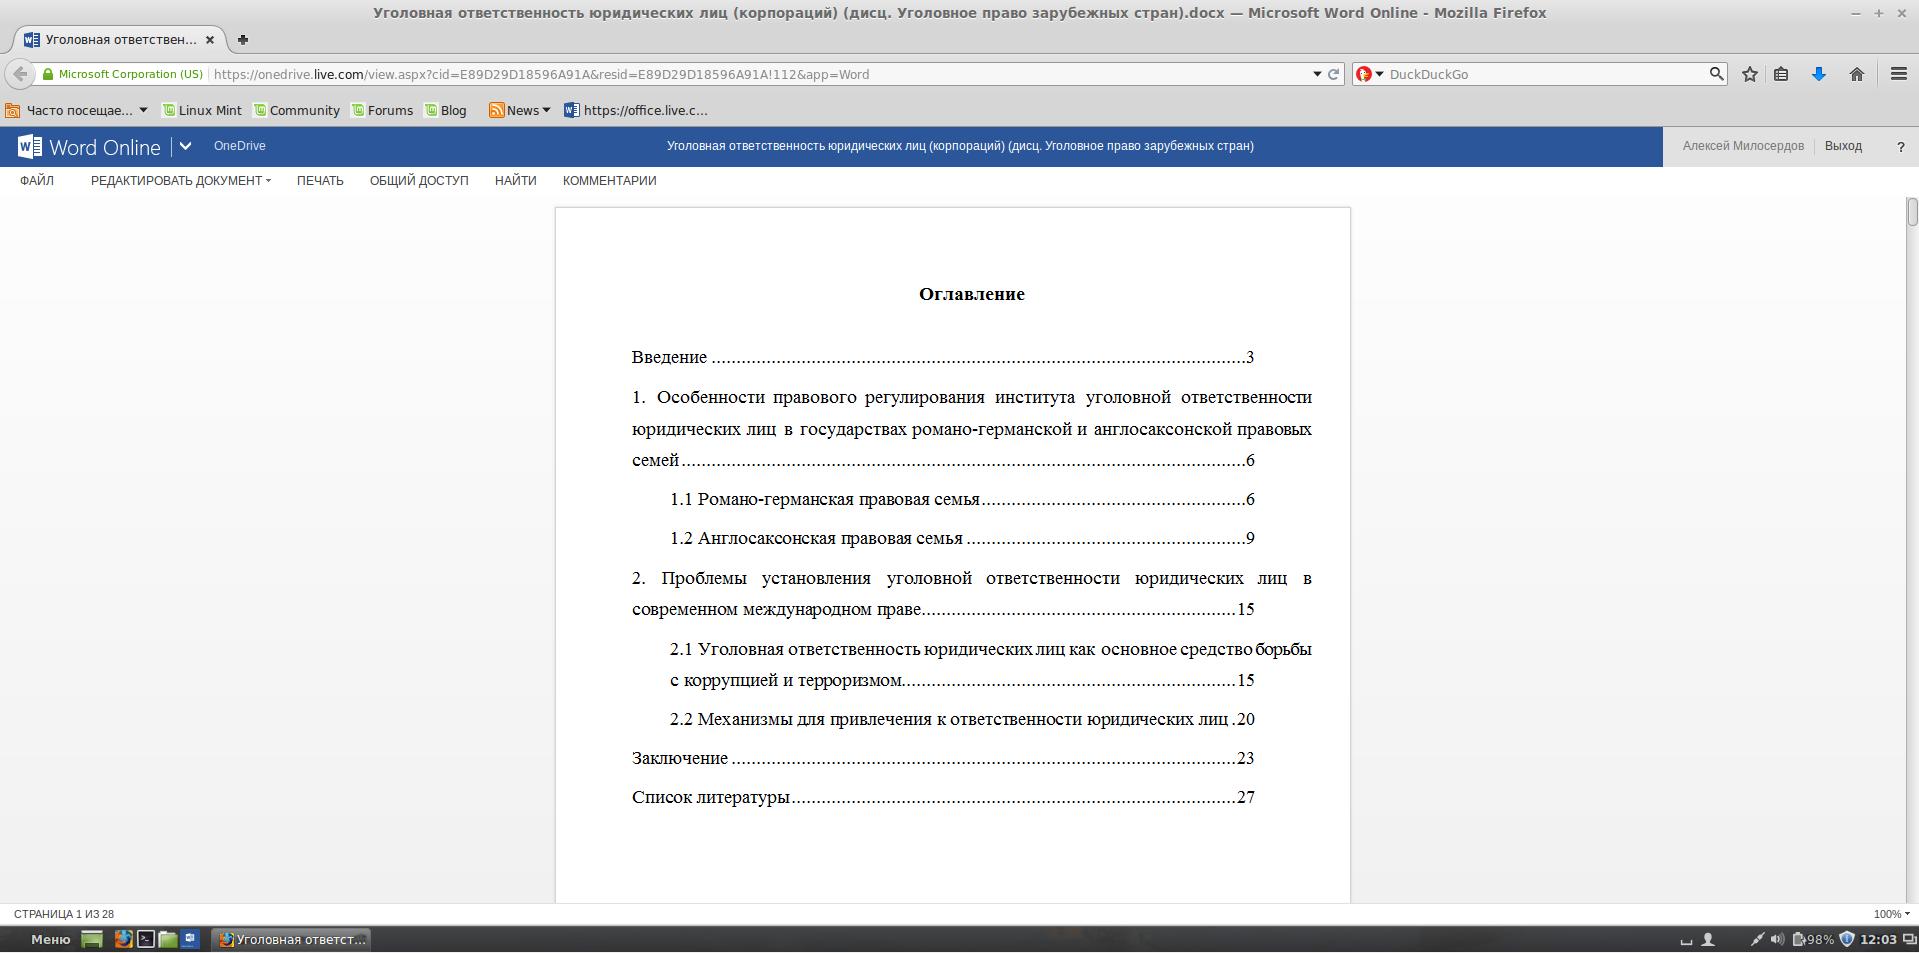Click the Word Online logo icon
Screen dimensions: 1919x953
pyautogui.click(x=30, y=147)
